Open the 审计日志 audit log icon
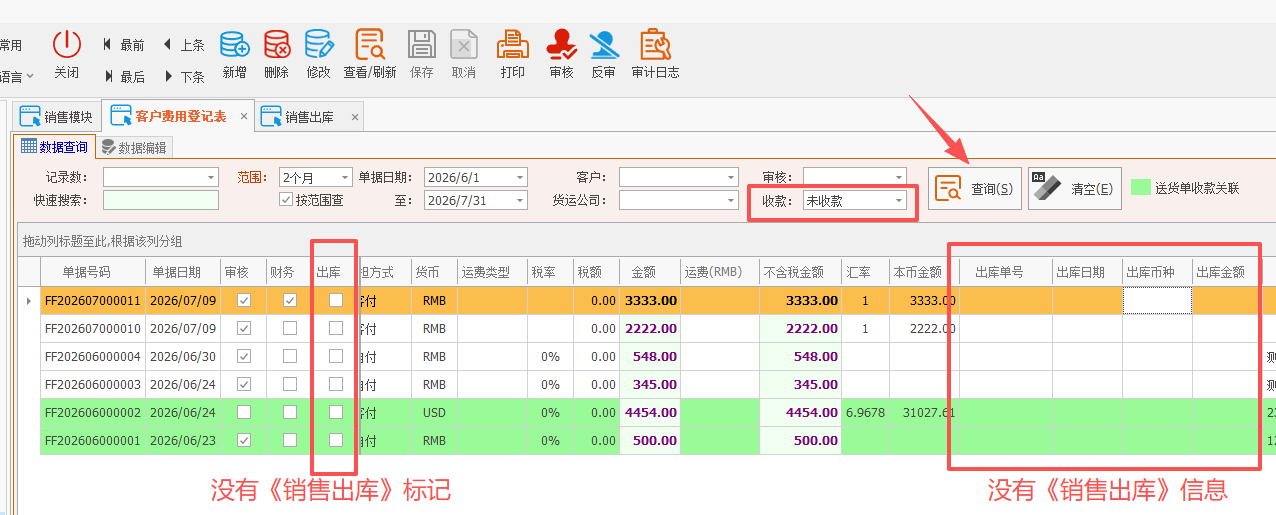This screenshot has width=1276, height=515. point(655,45)
